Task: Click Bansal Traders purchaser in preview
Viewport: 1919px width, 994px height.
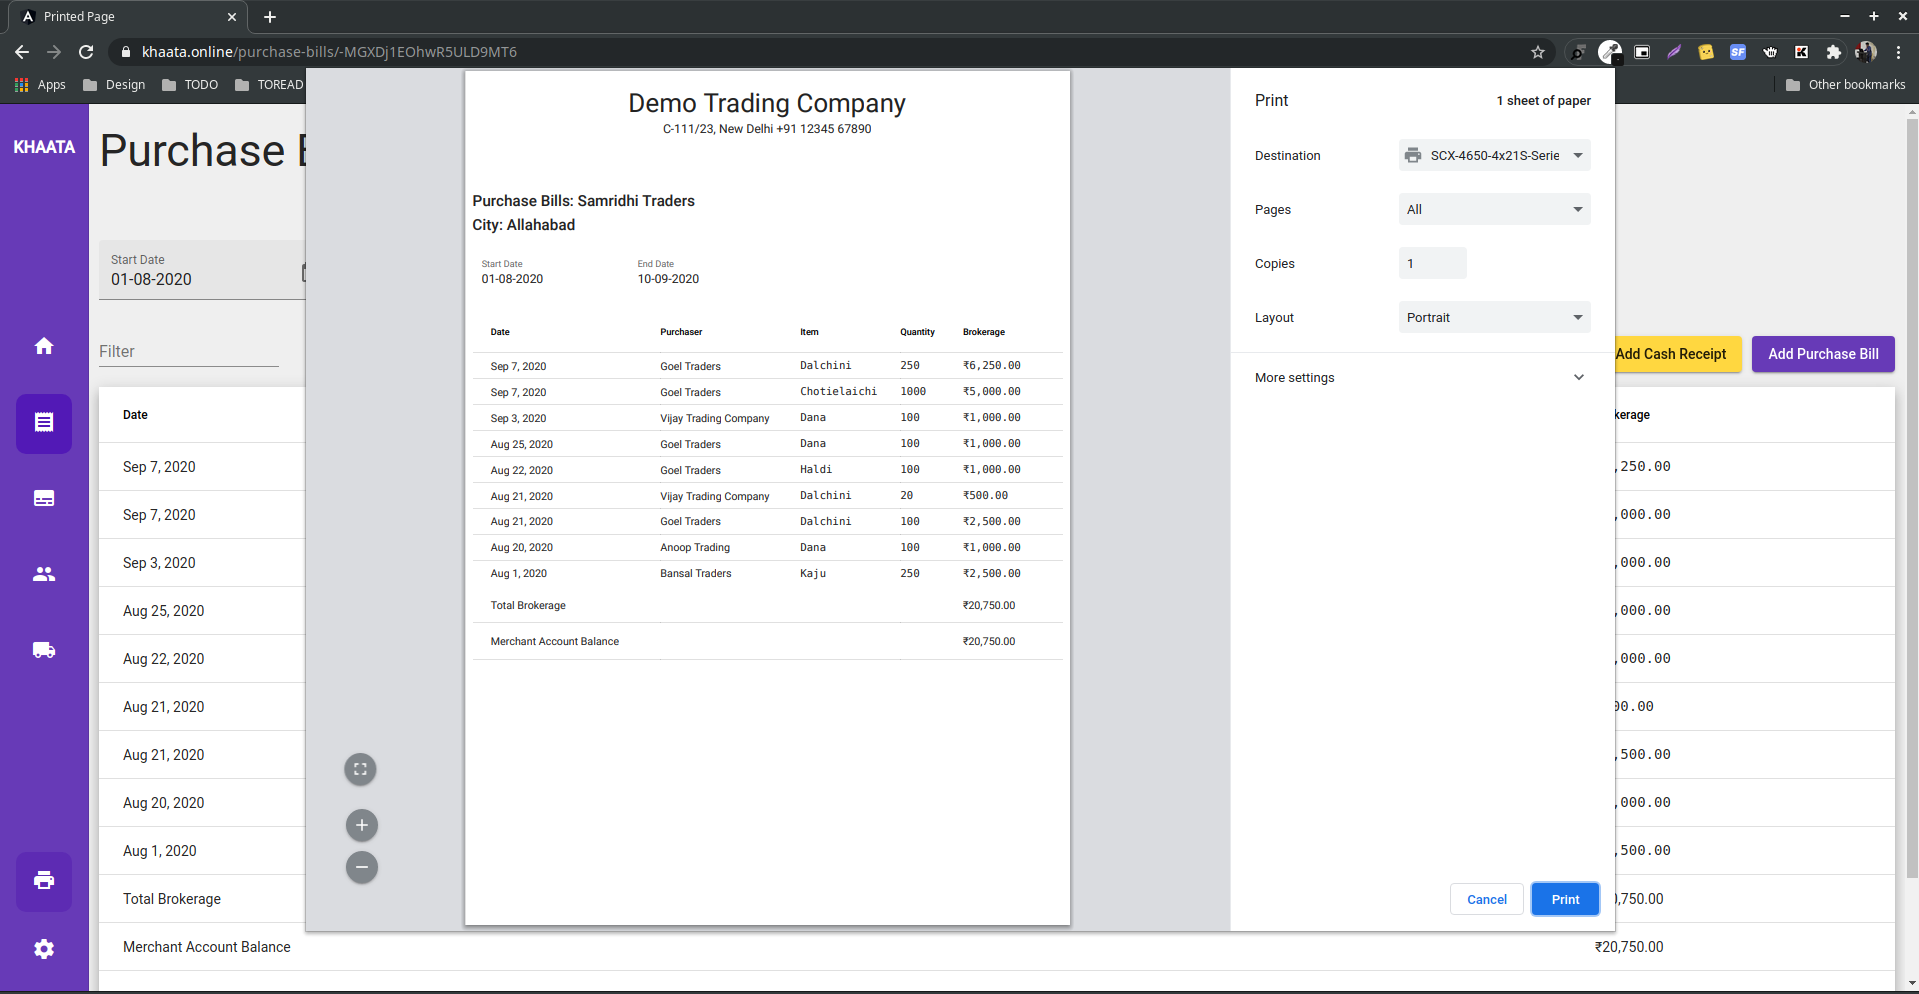Action: [696, 573]
